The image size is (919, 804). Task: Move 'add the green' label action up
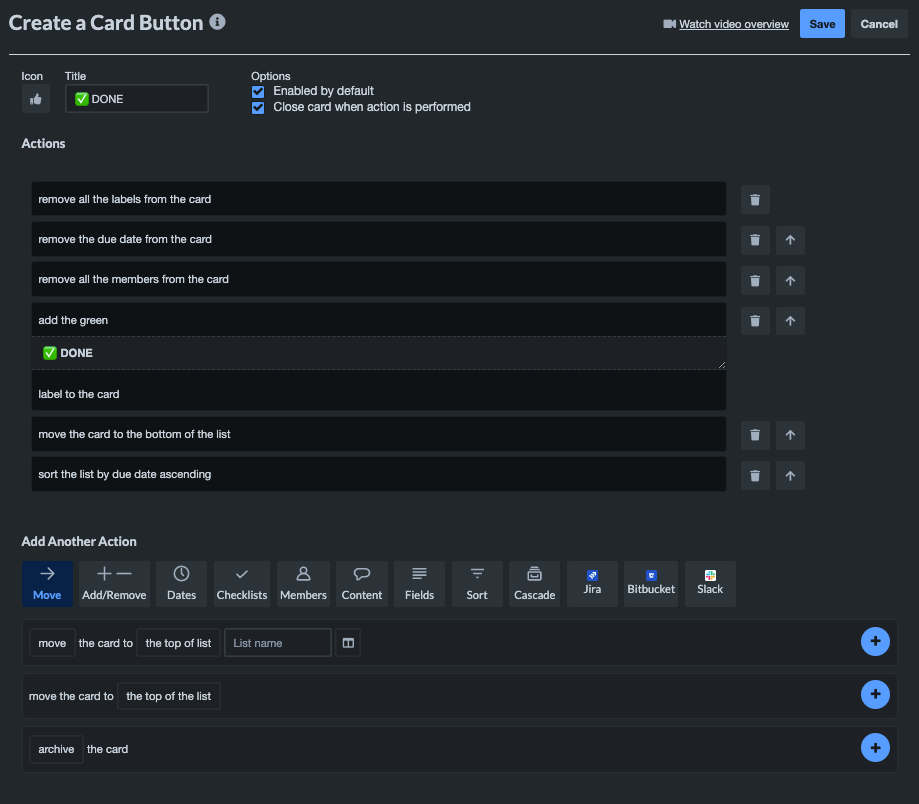[790, 321]
